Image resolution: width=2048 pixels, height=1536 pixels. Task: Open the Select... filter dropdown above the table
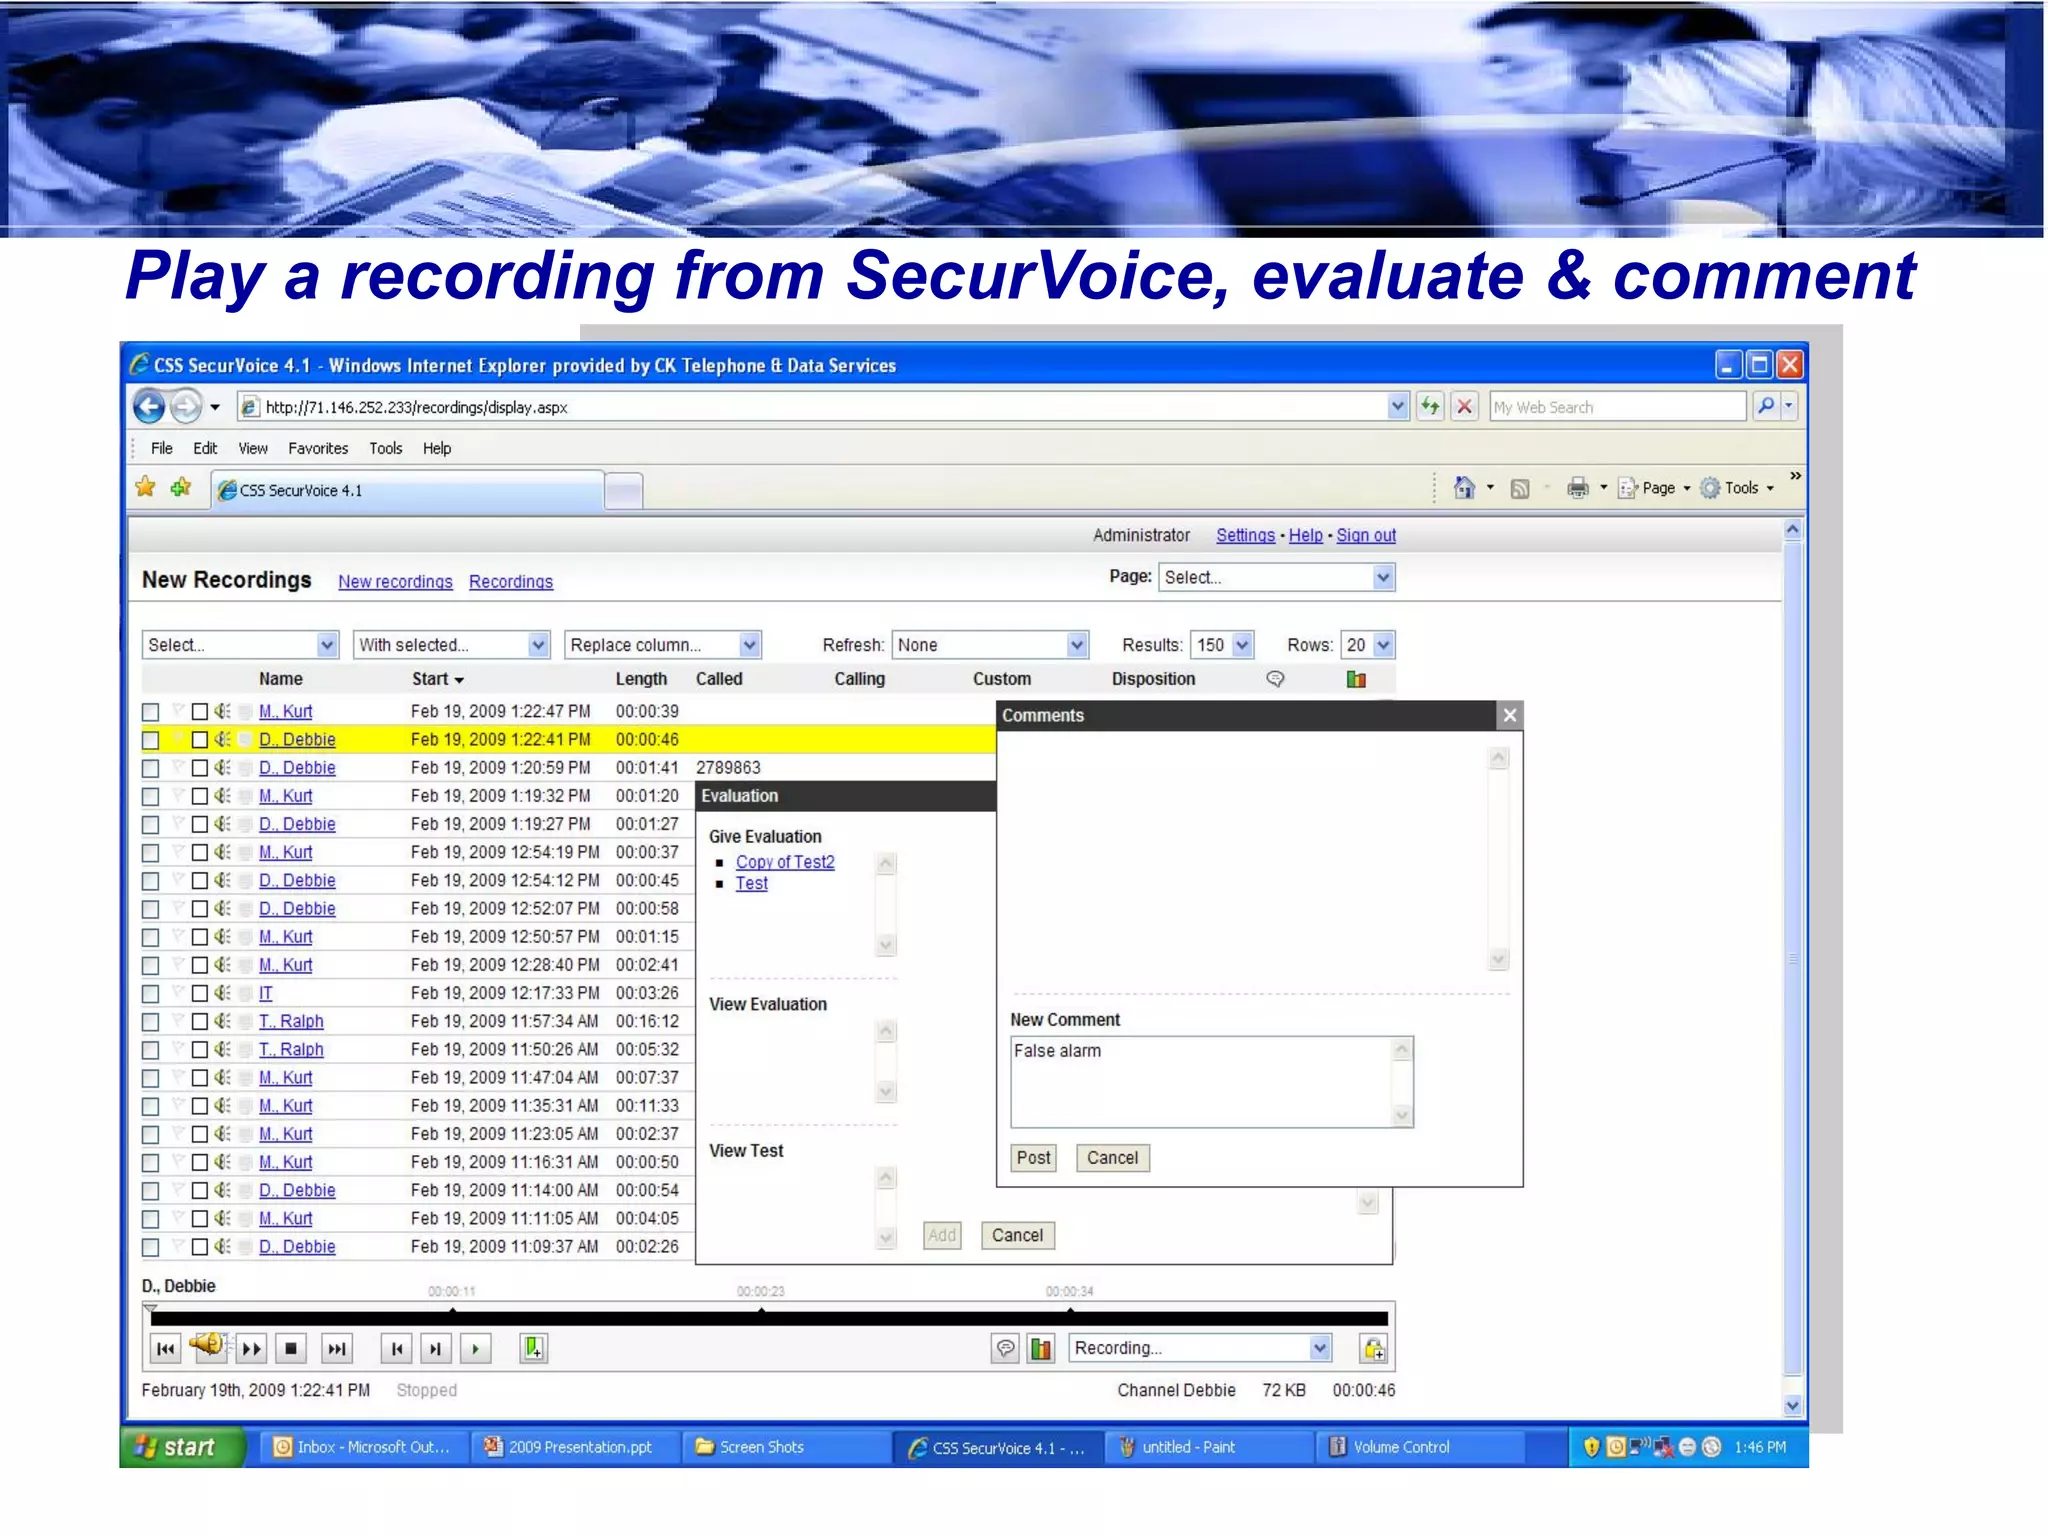coord(240,645)
